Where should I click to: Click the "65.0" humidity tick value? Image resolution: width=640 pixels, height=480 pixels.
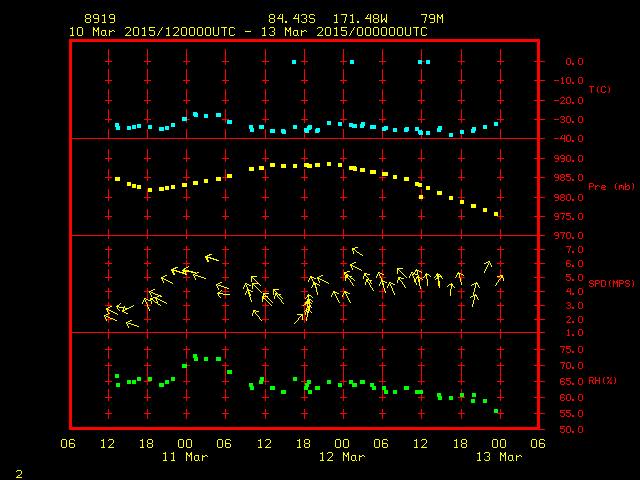coord(571,382)
